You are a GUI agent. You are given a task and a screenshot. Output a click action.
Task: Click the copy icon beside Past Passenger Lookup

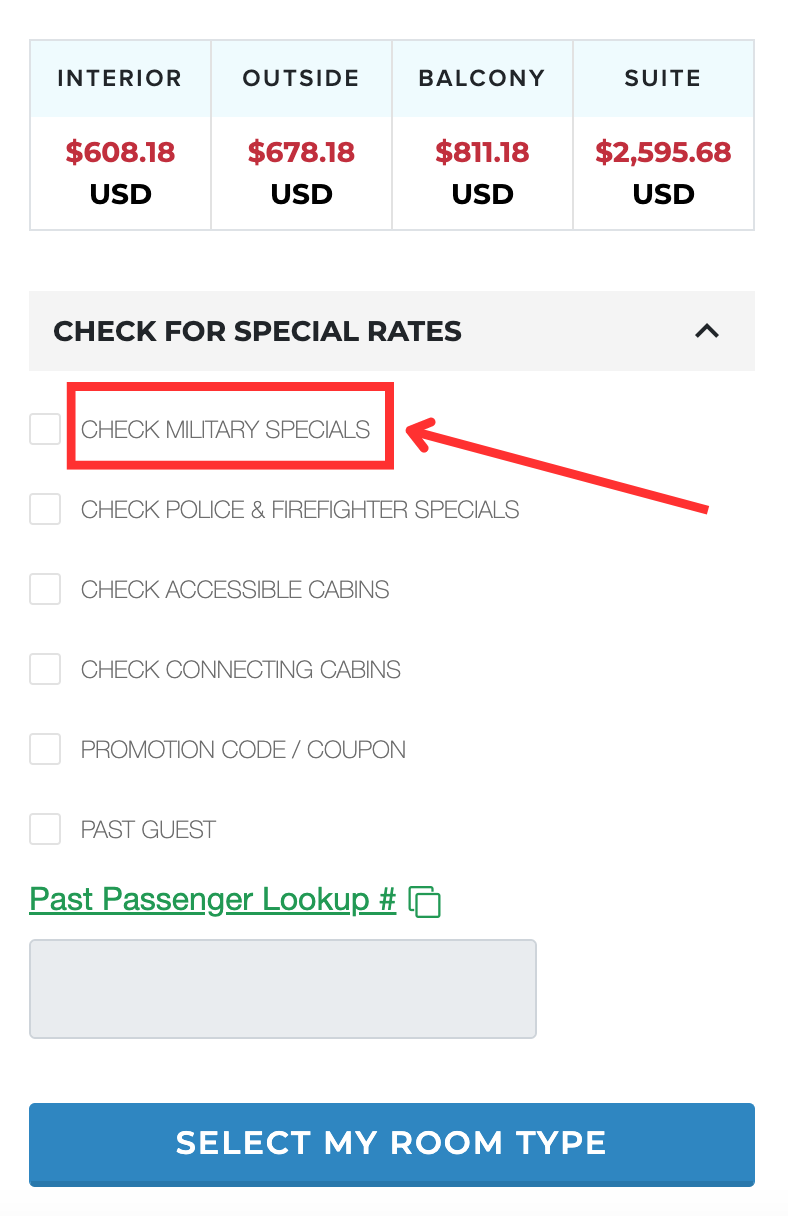coord(425,902)
